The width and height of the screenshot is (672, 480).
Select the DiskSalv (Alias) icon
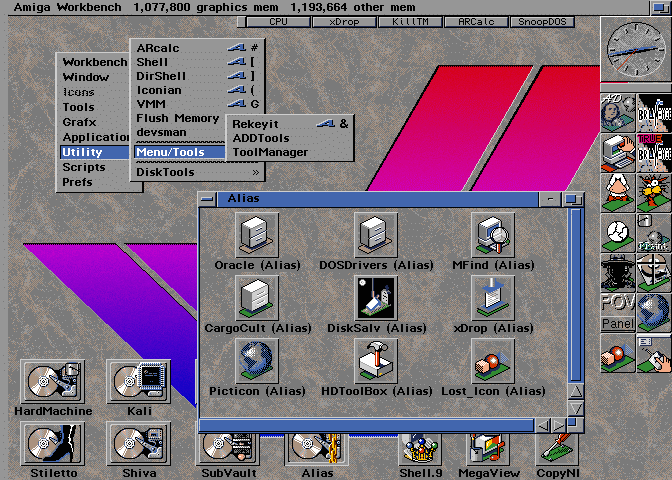tap(376, 298)
